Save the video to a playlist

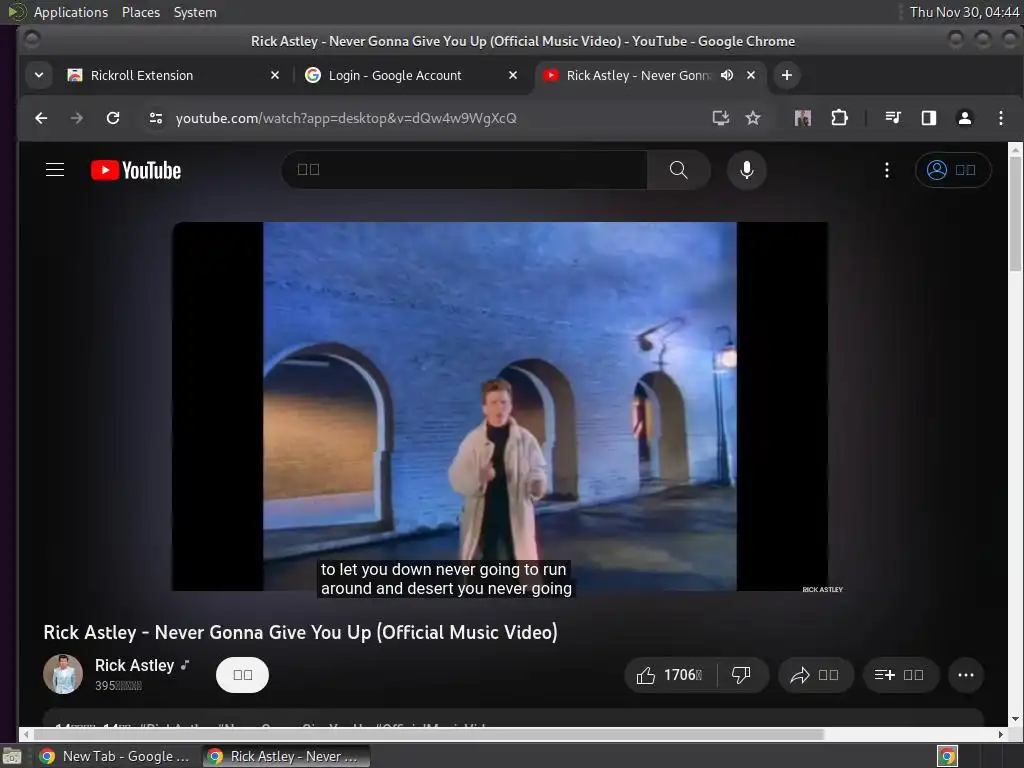[901, 675]
